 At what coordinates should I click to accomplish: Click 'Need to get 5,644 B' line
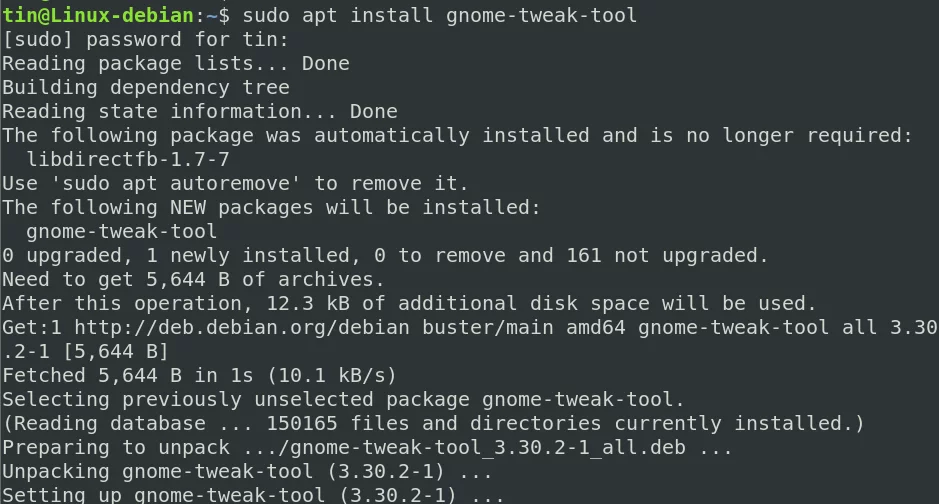[193, 280]
